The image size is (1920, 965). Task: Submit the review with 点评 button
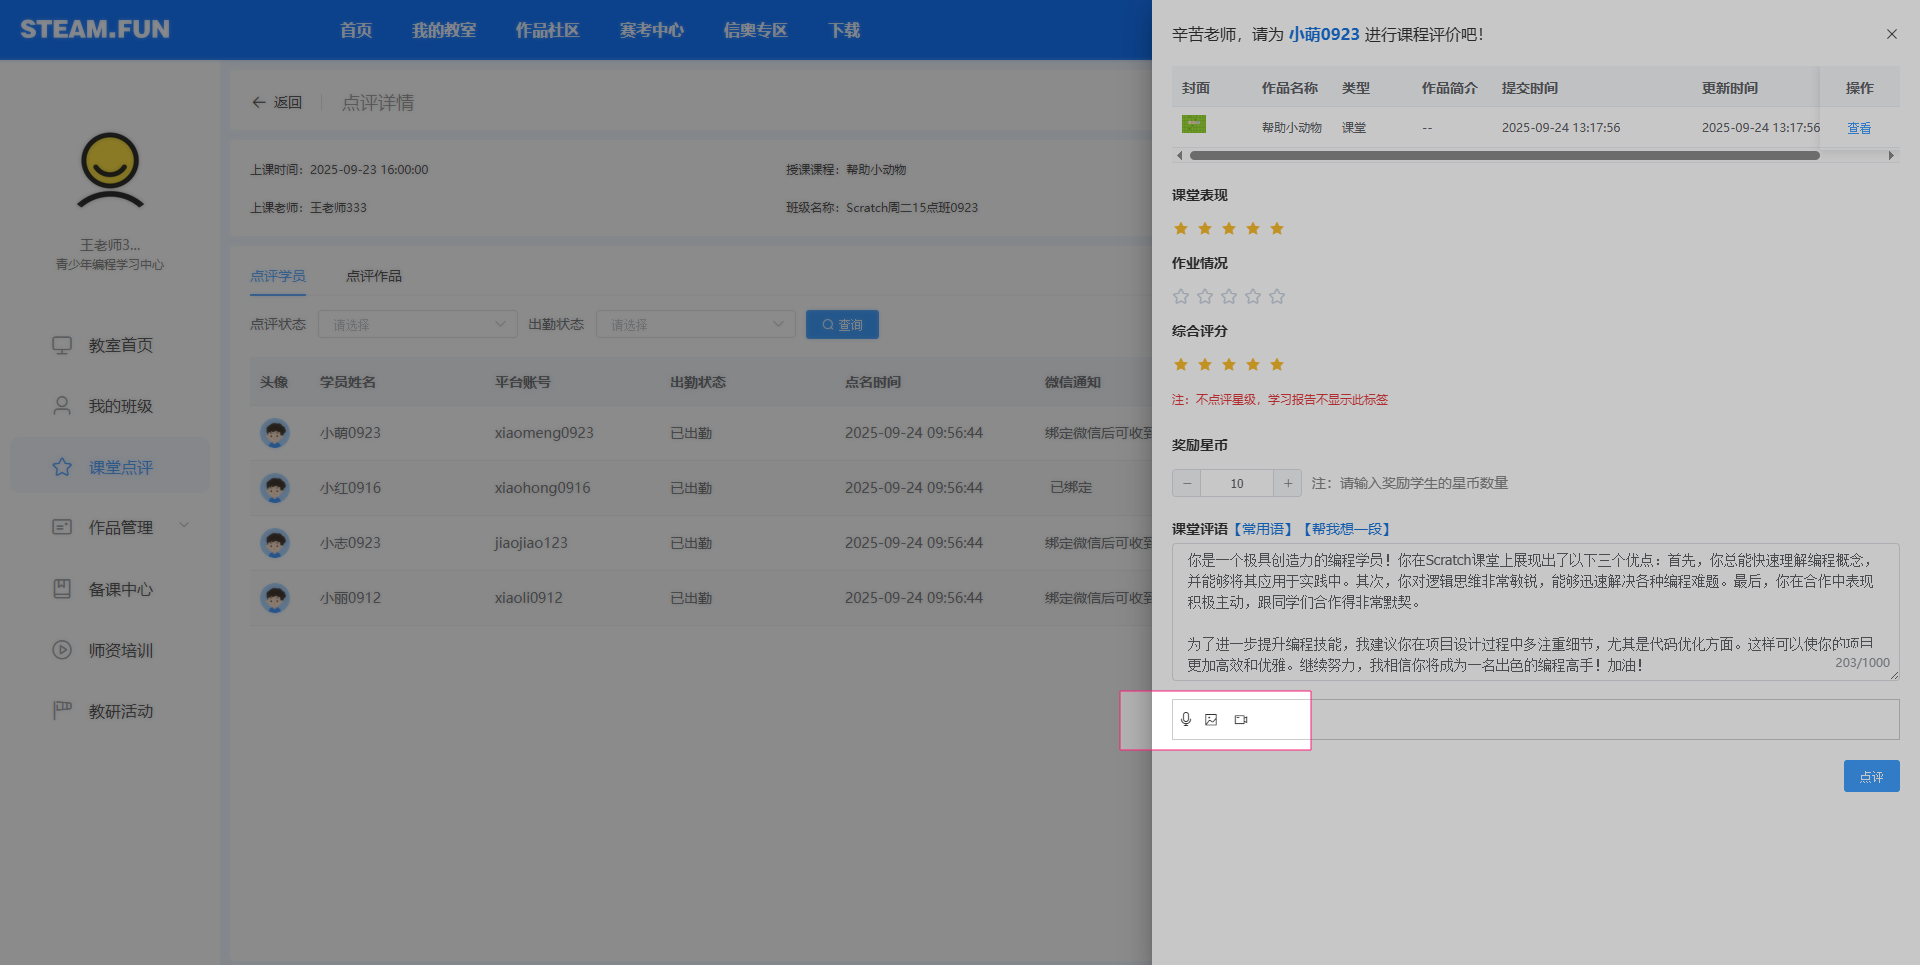pos(1871,776)
